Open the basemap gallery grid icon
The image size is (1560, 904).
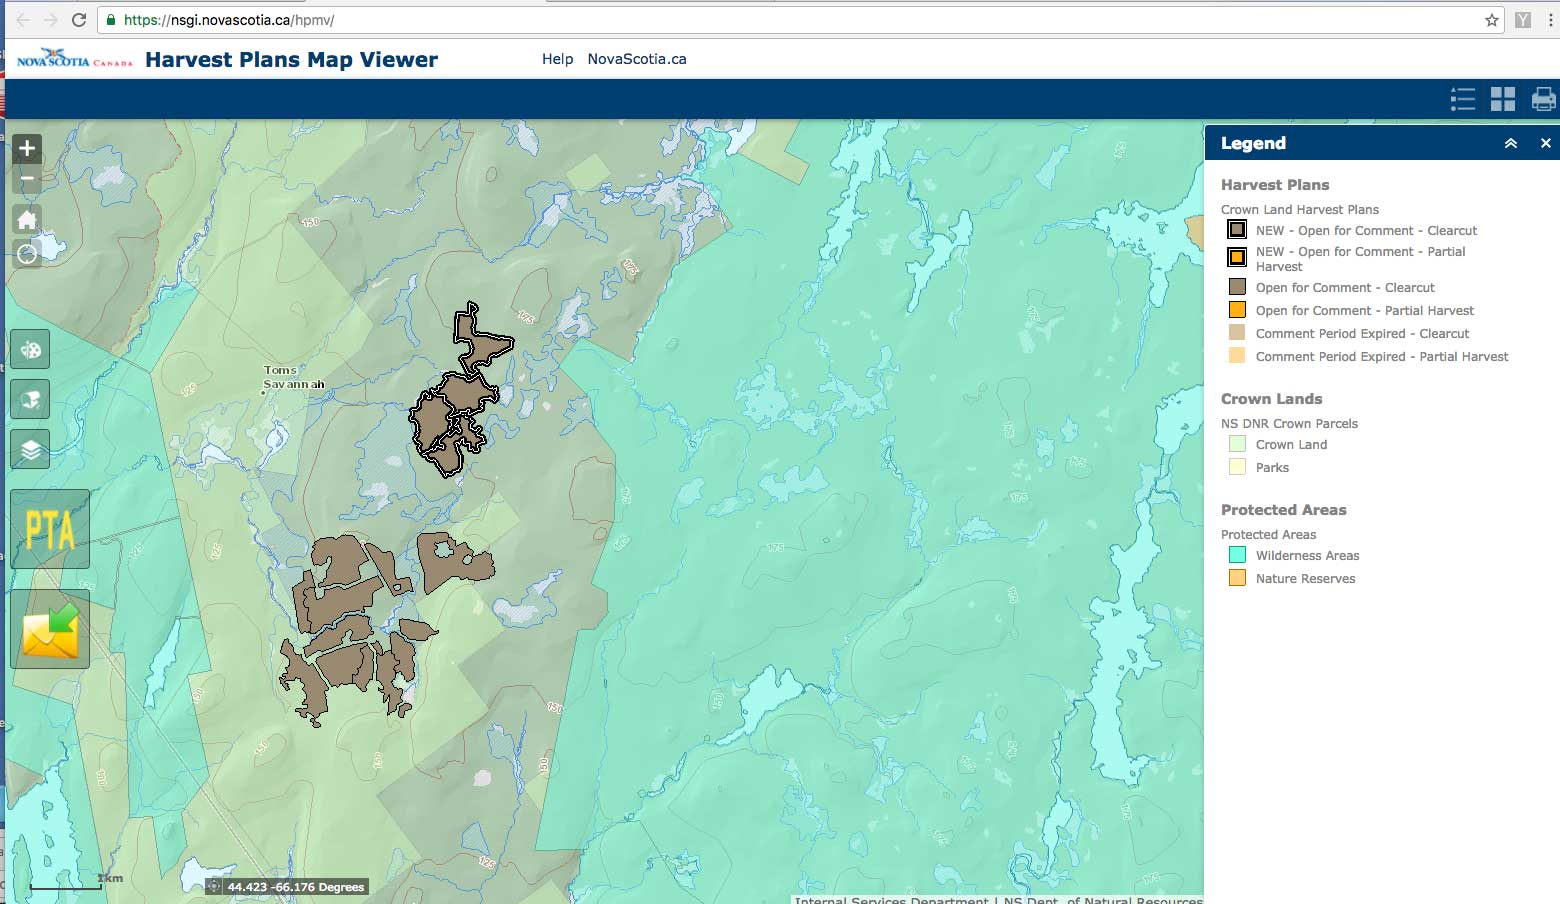pyautogui.click(x=1502, y=99)
